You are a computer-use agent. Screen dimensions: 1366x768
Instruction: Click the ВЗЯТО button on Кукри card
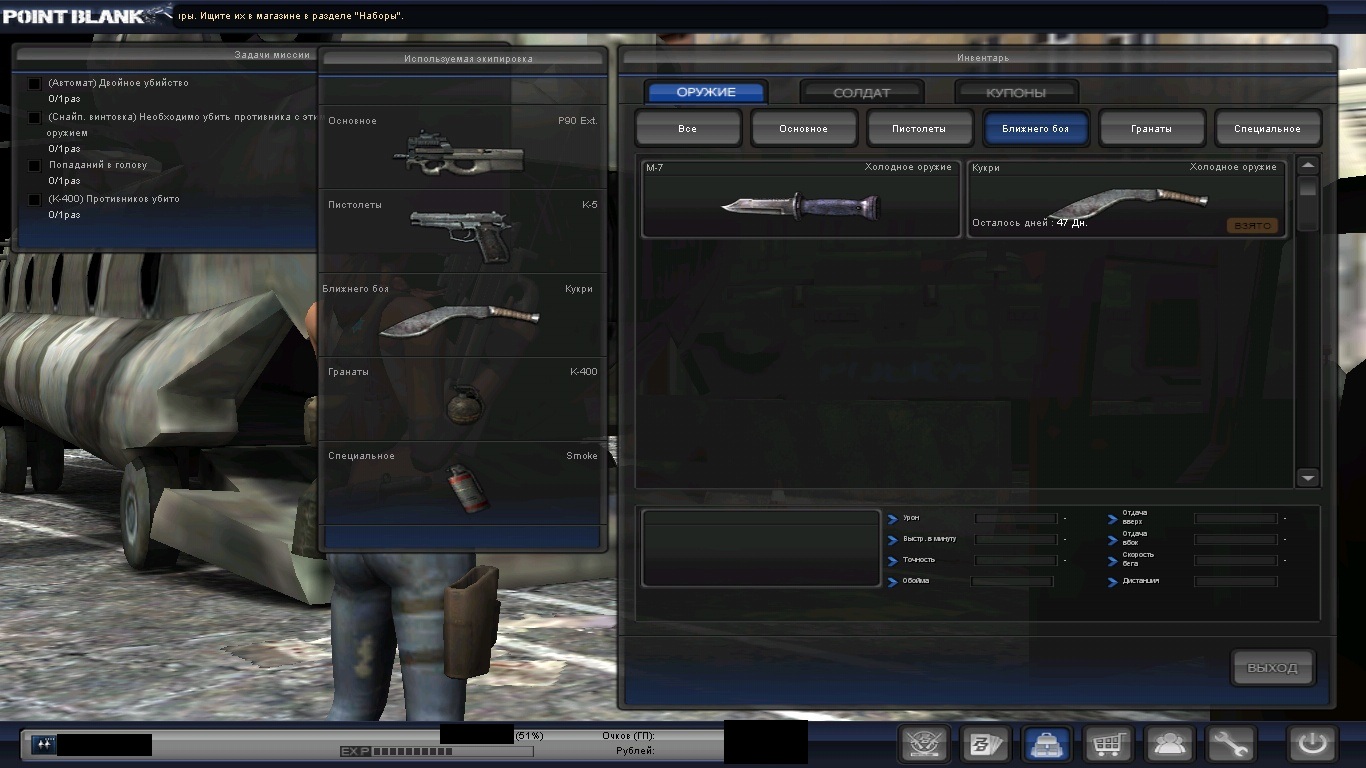[x=1253, y=225]
